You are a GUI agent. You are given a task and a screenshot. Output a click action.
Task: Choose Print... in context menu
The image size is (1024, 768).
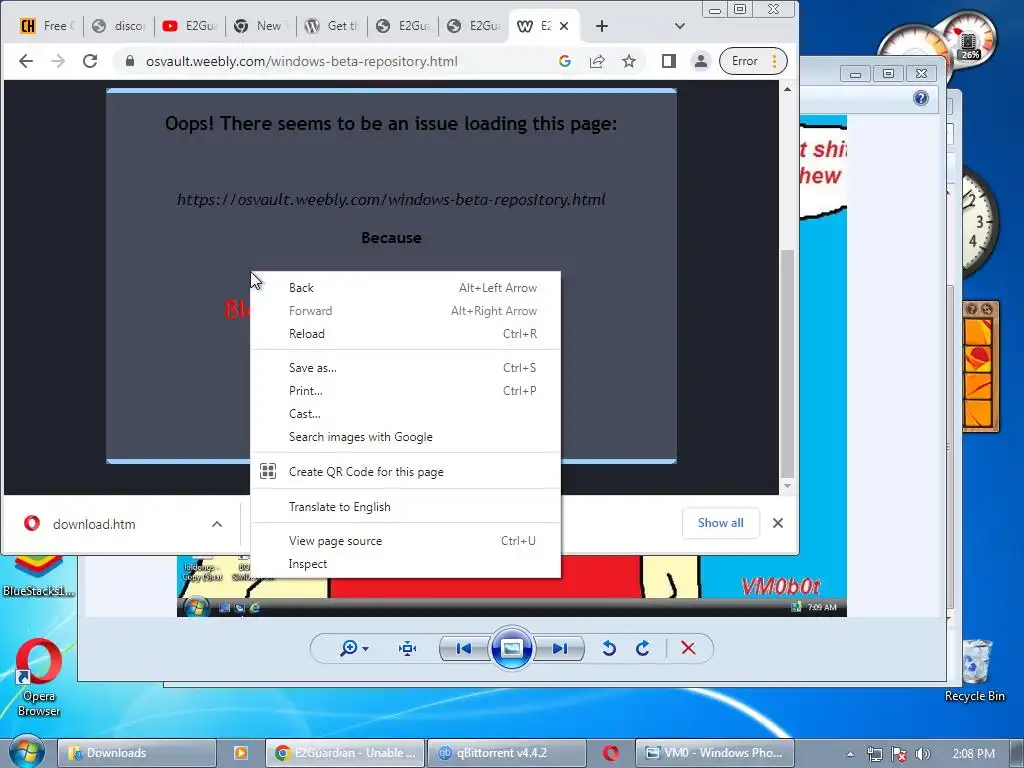(406, 391)
